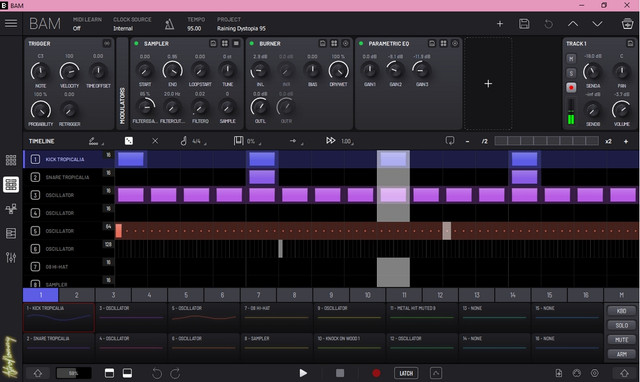The width and height of the screenshot is (640, 382).
Task: Open the list view sidebar icon
Action: [11, 233]
